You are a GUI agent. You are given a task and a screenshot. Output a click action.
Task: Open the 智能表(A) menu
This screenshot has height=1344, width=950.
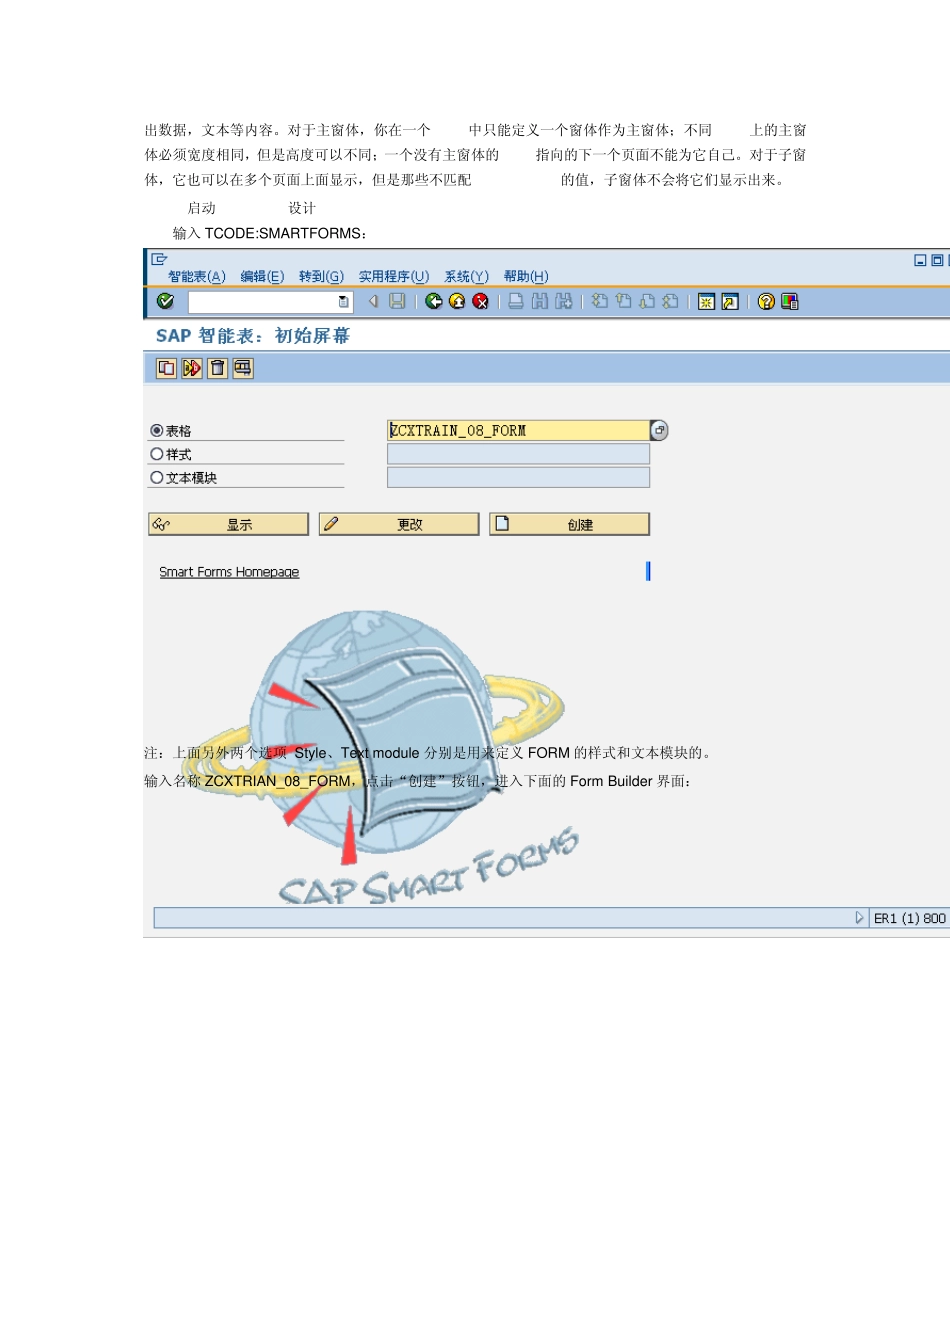[x=197, y=277]
